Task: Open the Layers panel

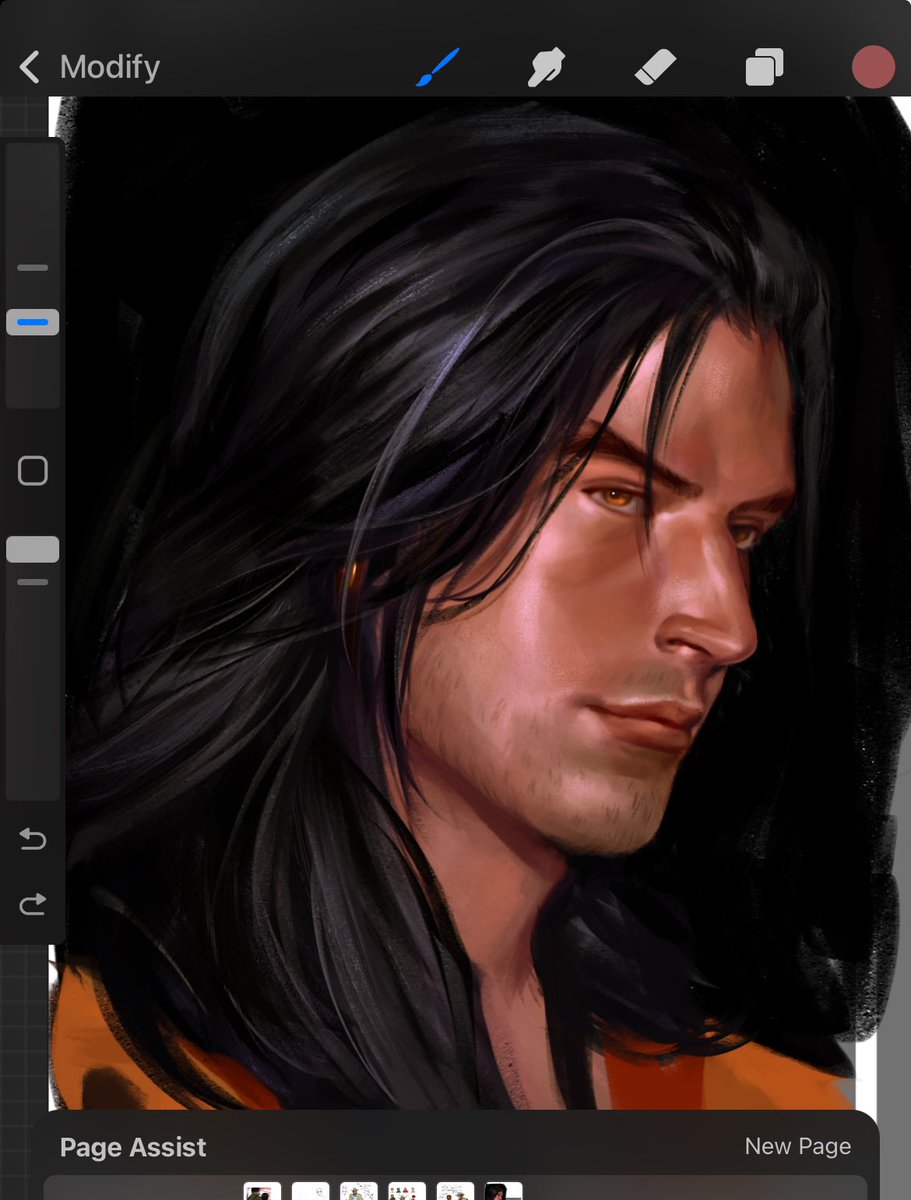Action: pyautogui.click(x=765, y=68)
